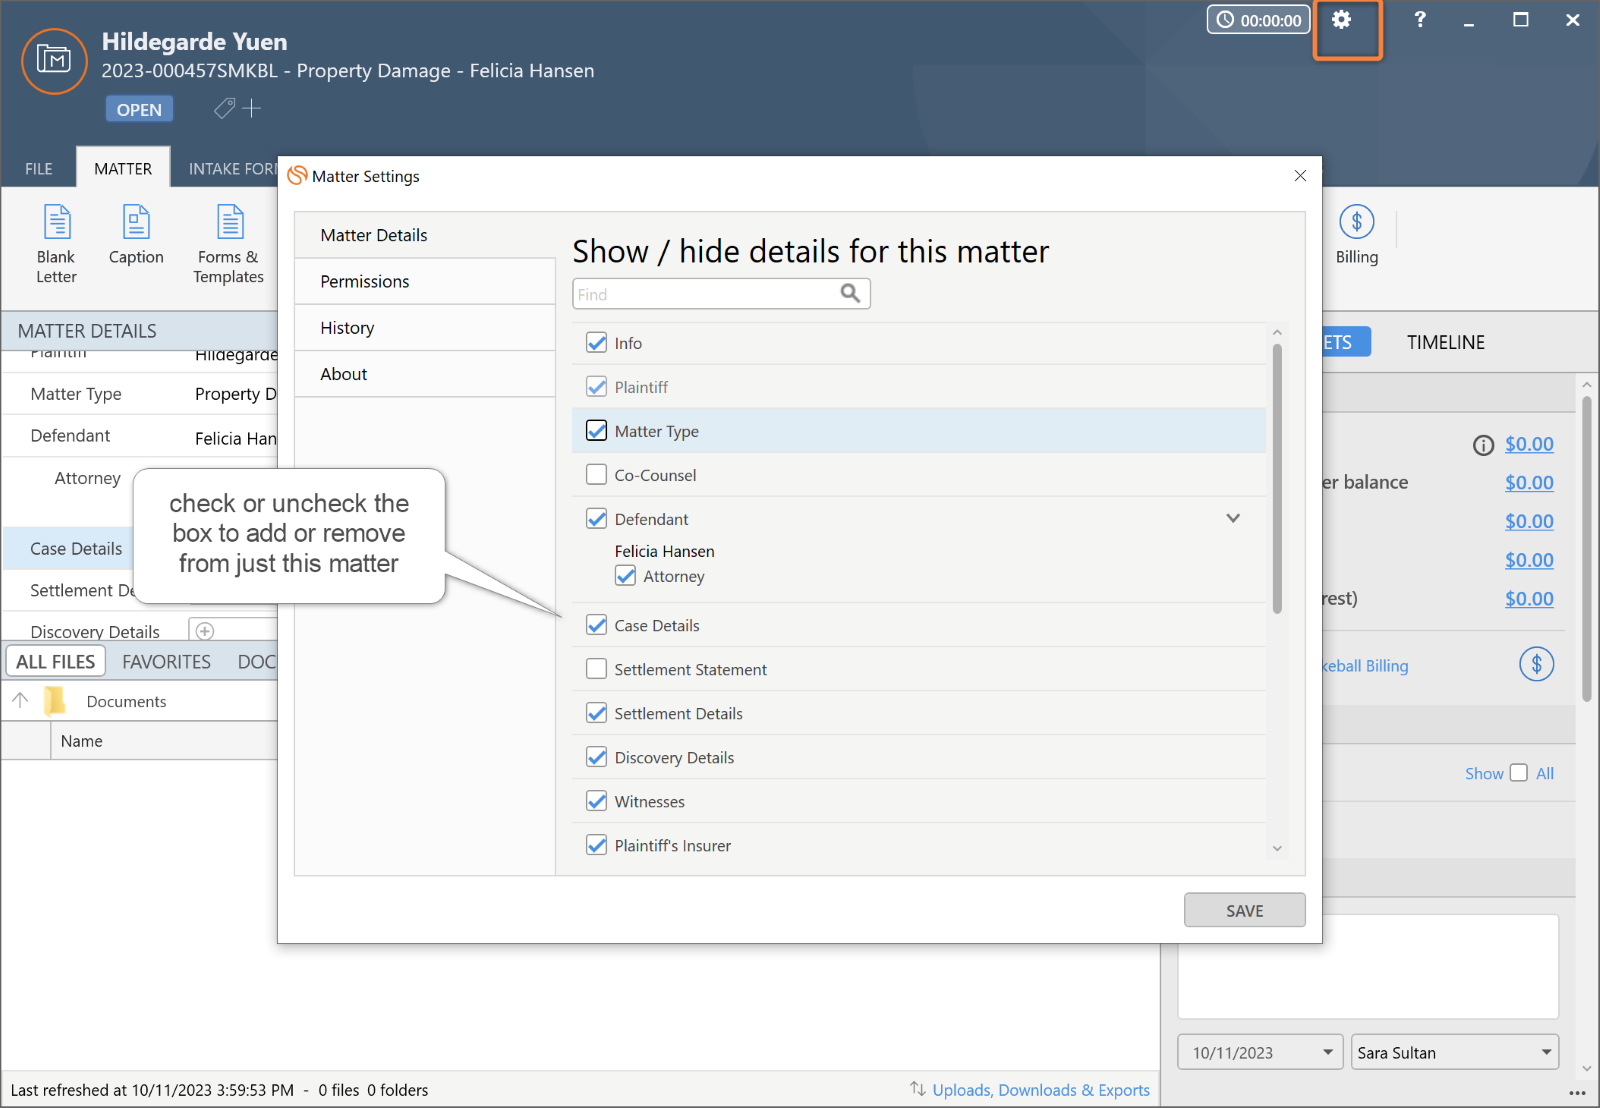Open the Caption document tool
1600x1108 pixels.
pyautogui.click(x=136, y=235)
